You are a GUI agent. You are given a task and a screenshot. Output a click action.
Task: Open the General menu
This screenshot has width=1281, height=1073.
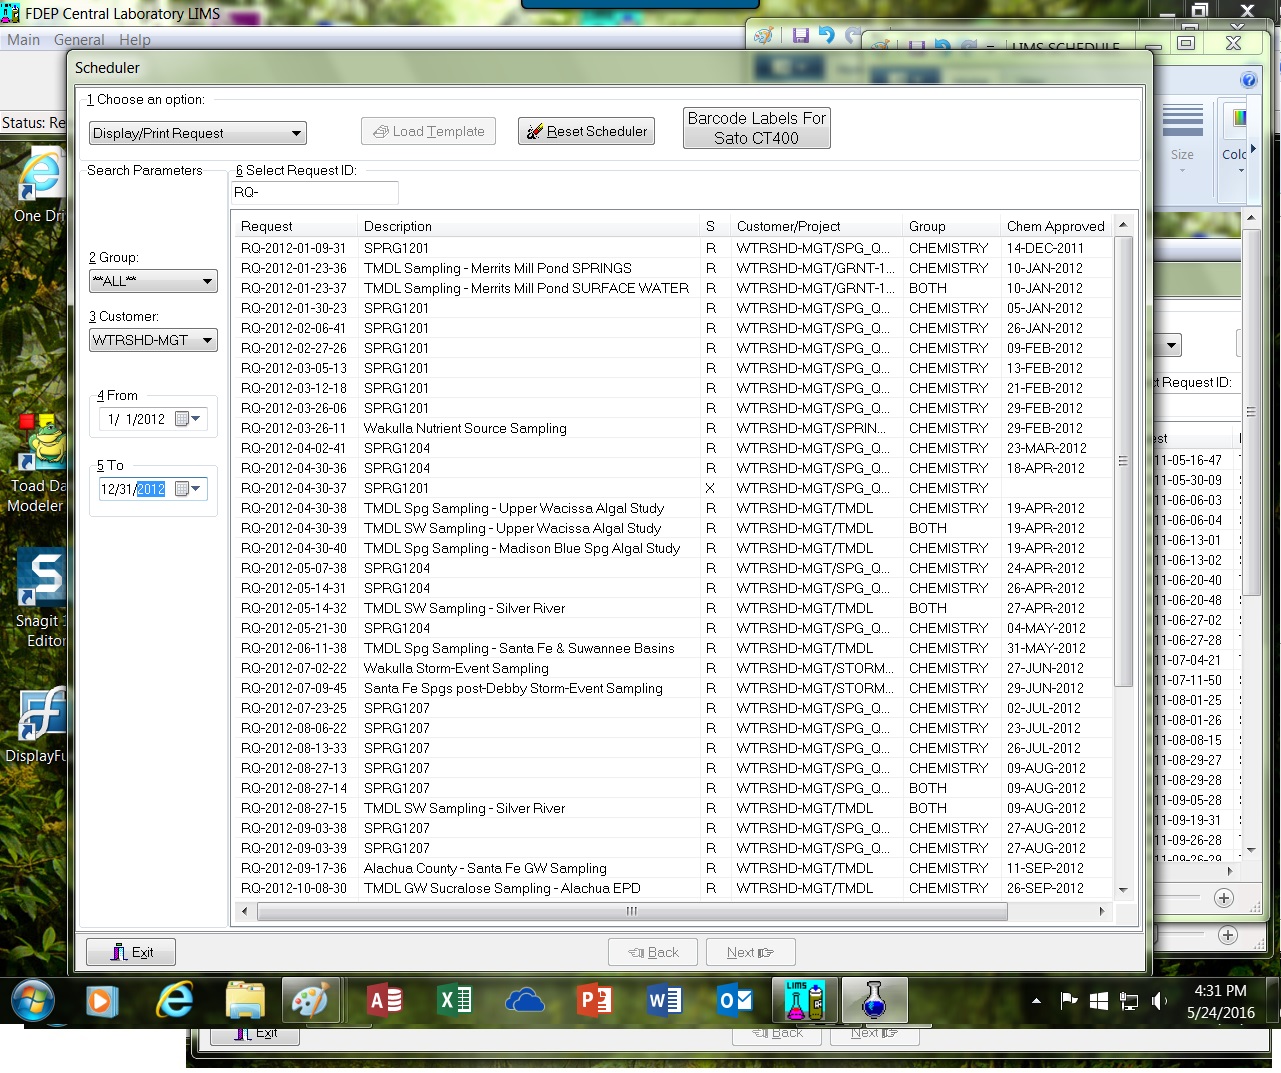point(79,40)
